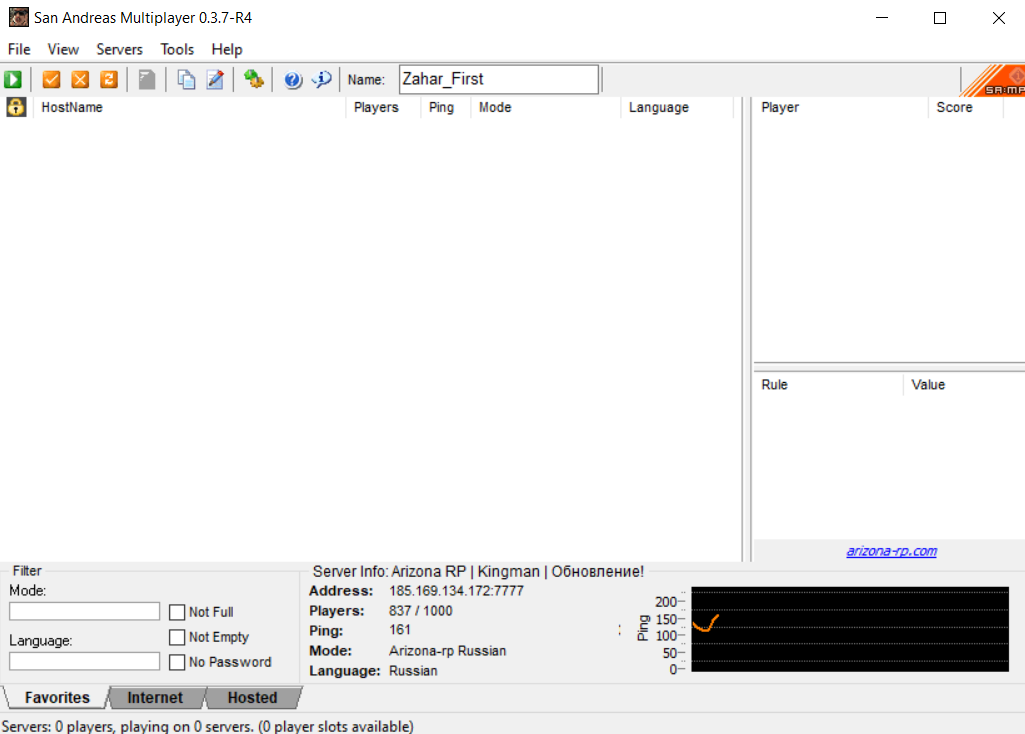1025x734 pixels.
Task: Open Server Properties with the pencil icon
Action: (x=215, y=80)
